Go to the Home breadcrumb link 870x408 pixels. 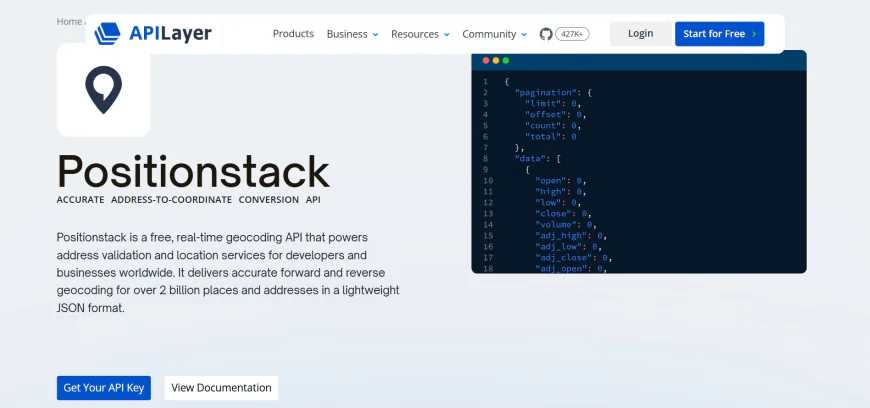(69, 22)
